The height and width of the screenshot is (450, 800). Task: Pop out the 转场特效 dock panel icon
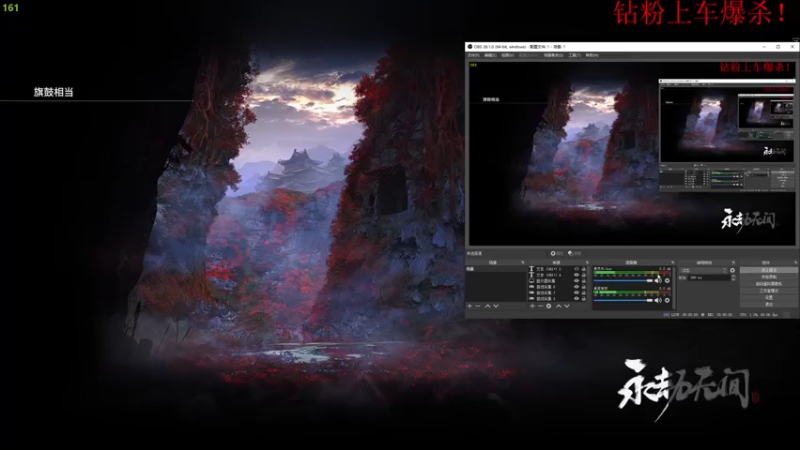[733, 262]
